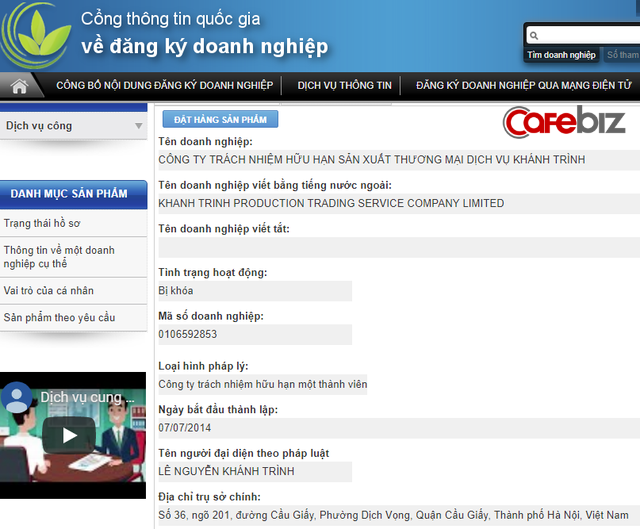Click the Đặt hàng sản phẩm button
Viewport: 640px width, 529px height.
(x=220, y=120)
